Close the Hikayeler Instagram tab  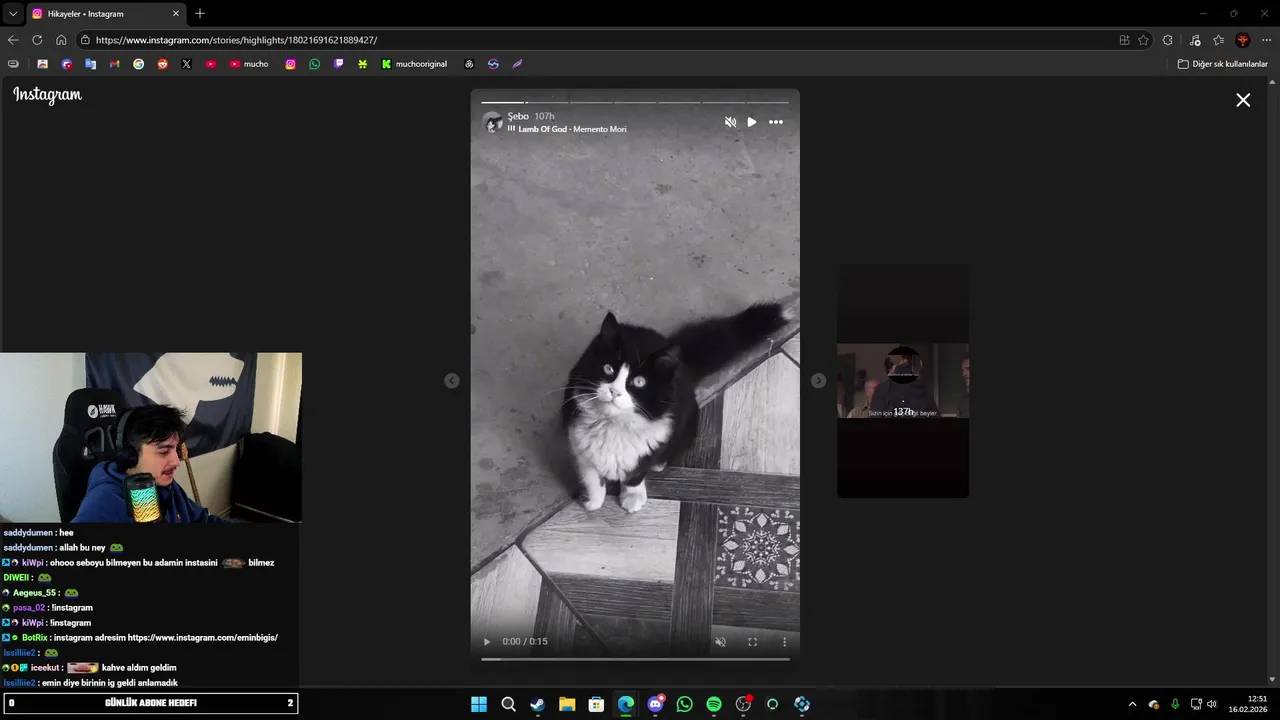click(x=176, y=14)
